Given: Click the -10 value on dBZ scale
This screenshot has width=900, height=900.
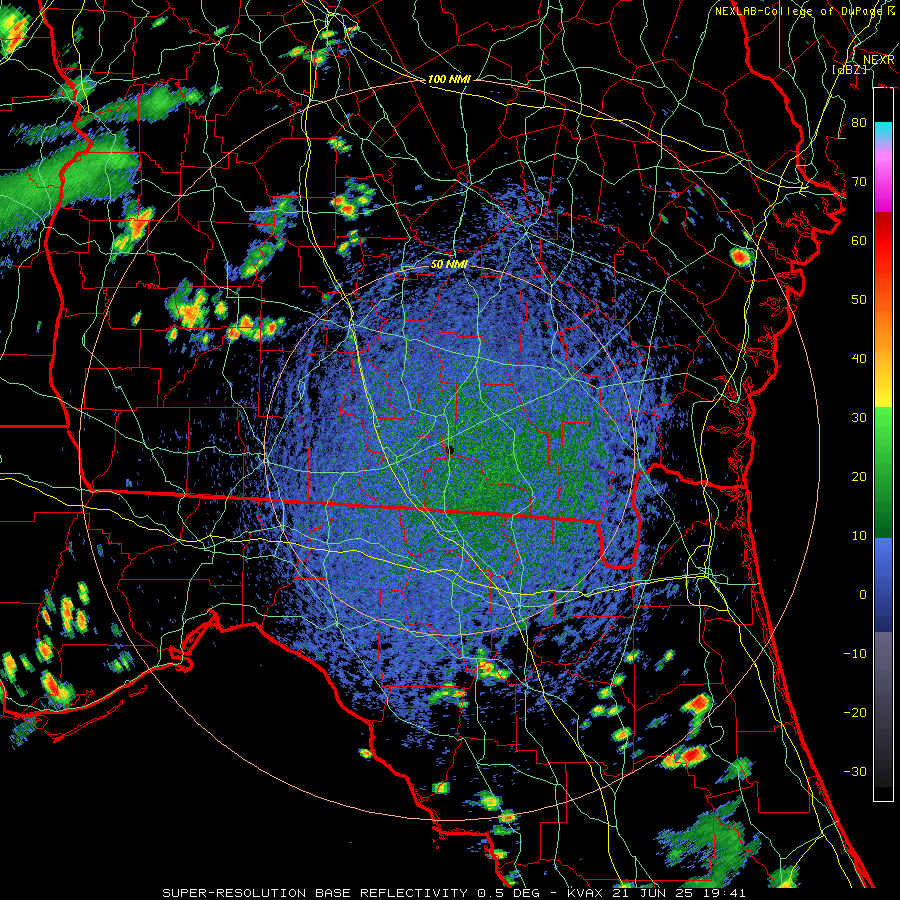Looking at the screenshot, I should [x=855, y=654].
